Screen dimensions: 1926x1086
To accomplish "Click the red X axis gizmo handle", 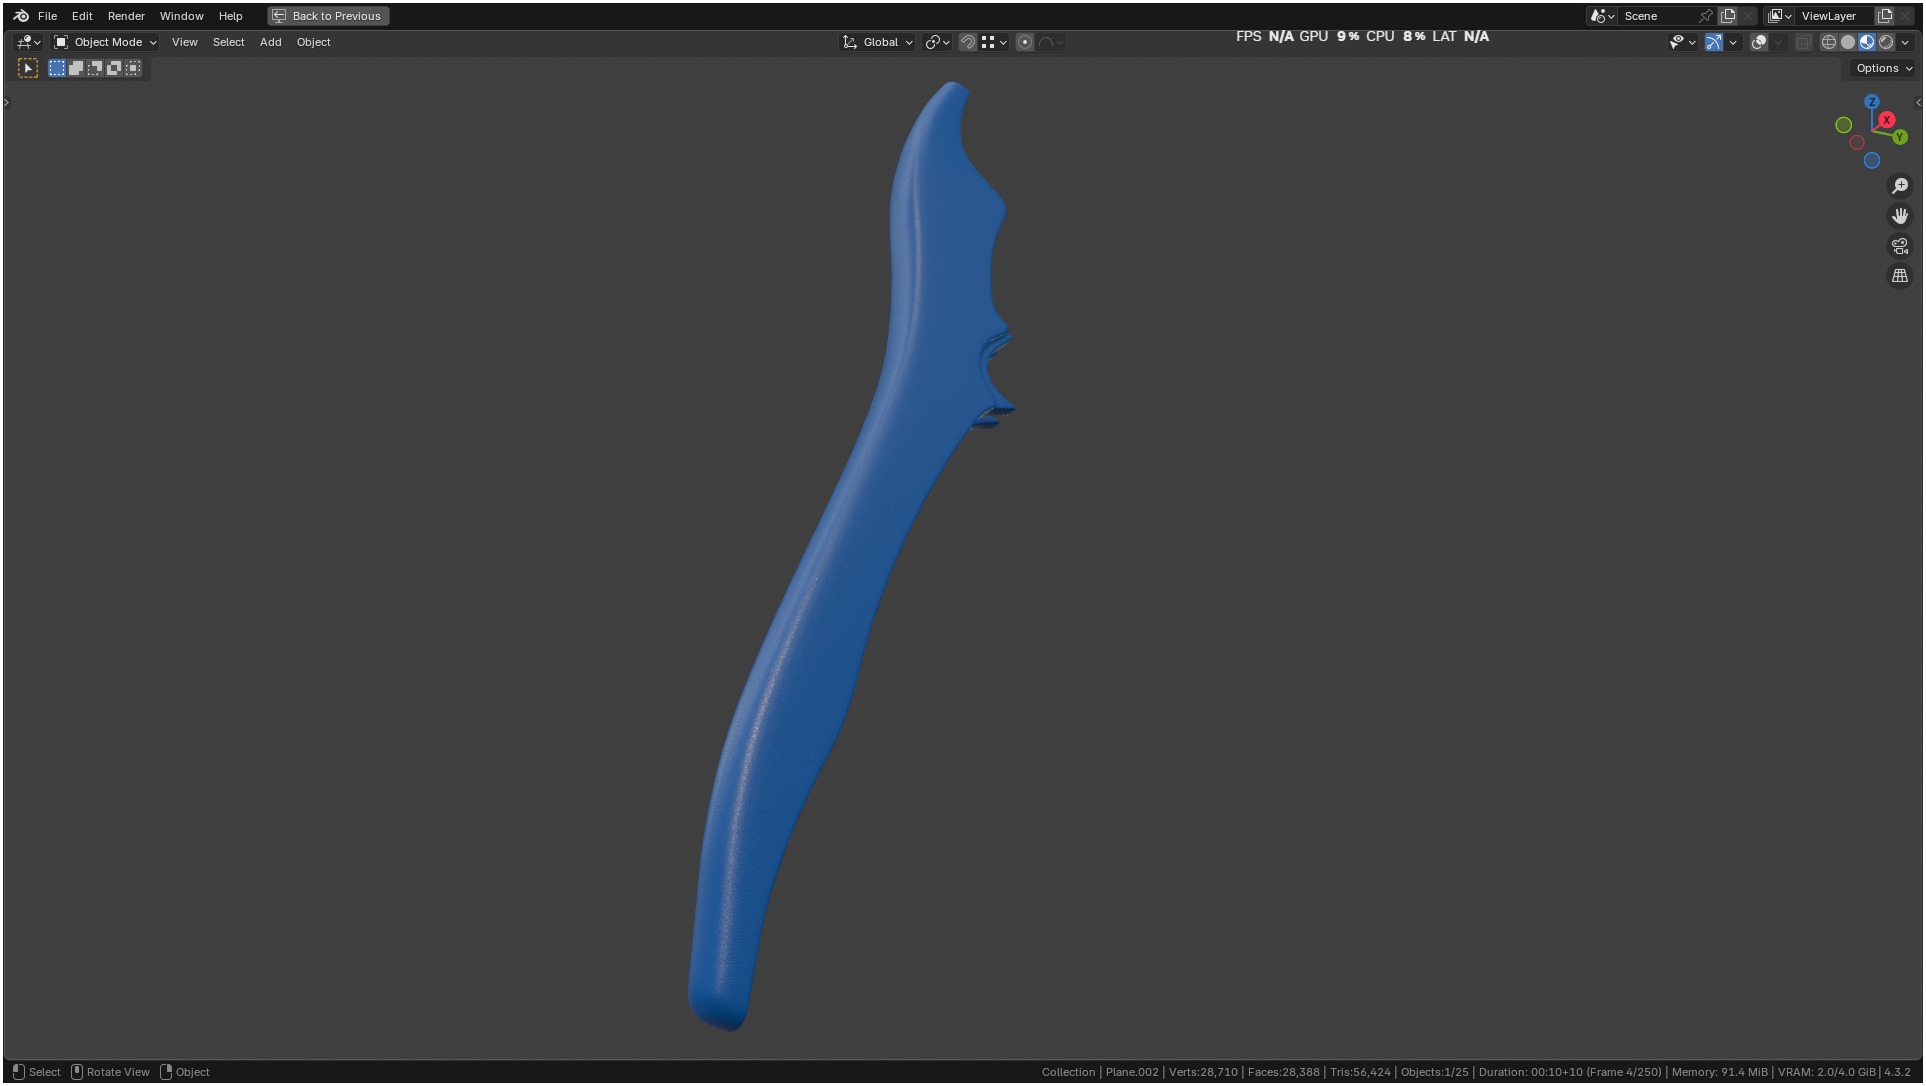I will 1887,120.
